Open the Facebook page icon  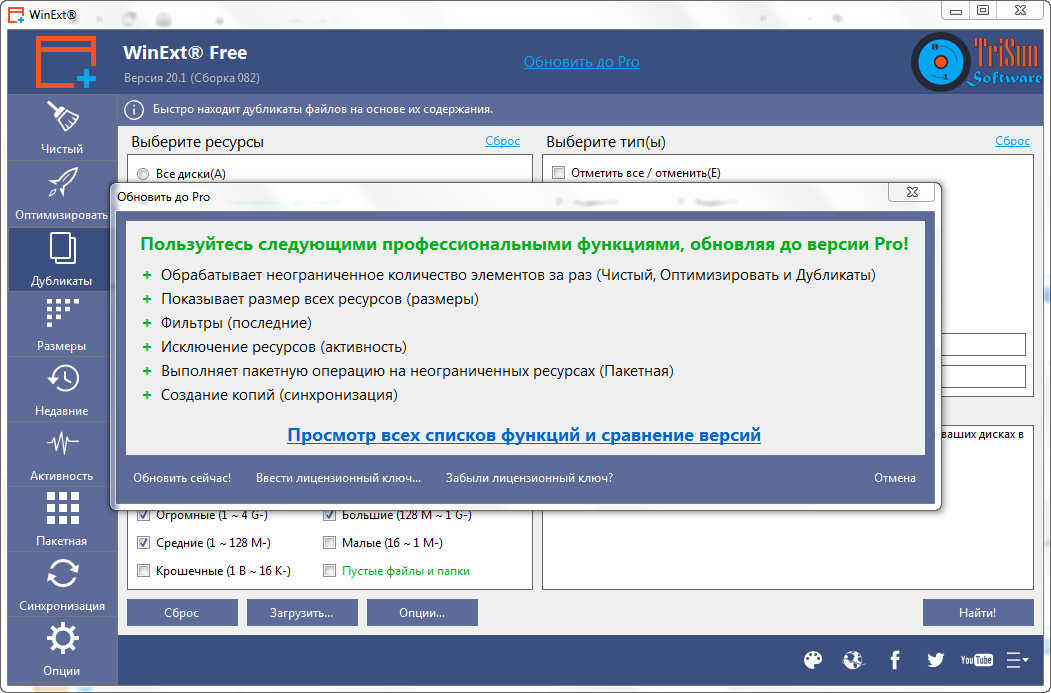pyautogui.click(x=895, y=660)
